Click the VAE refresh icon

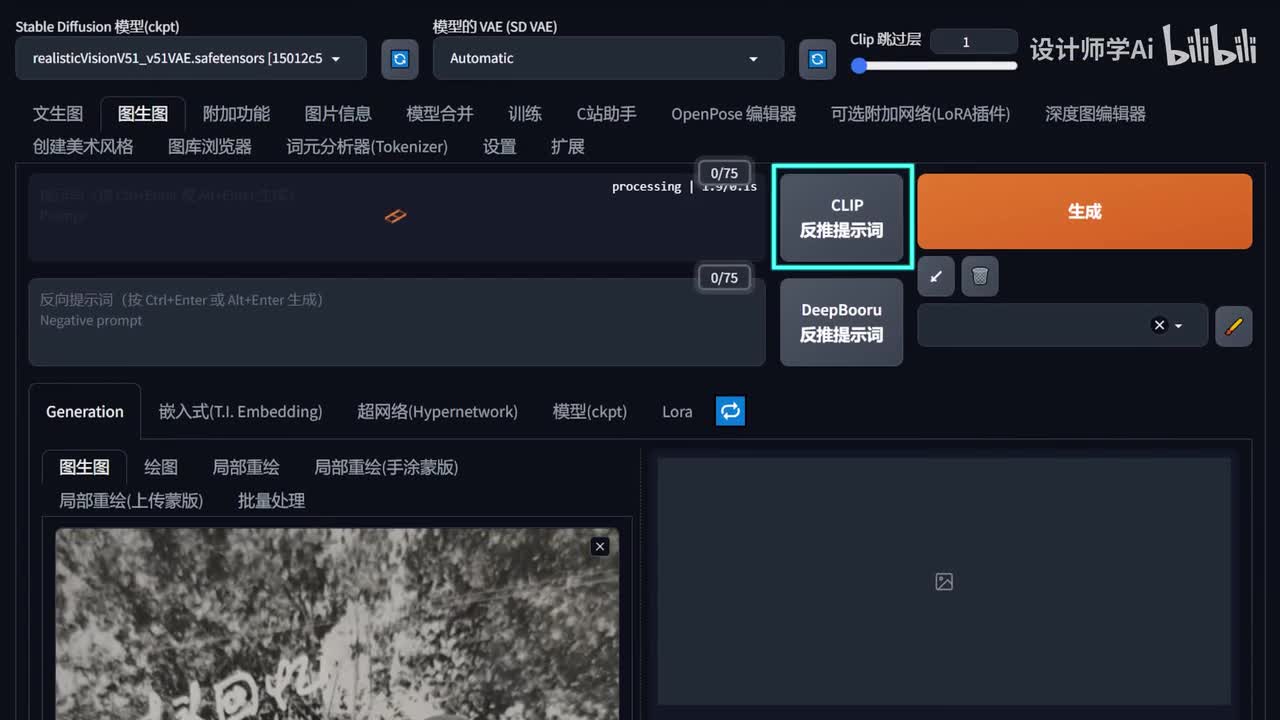(x=817, y=59)
